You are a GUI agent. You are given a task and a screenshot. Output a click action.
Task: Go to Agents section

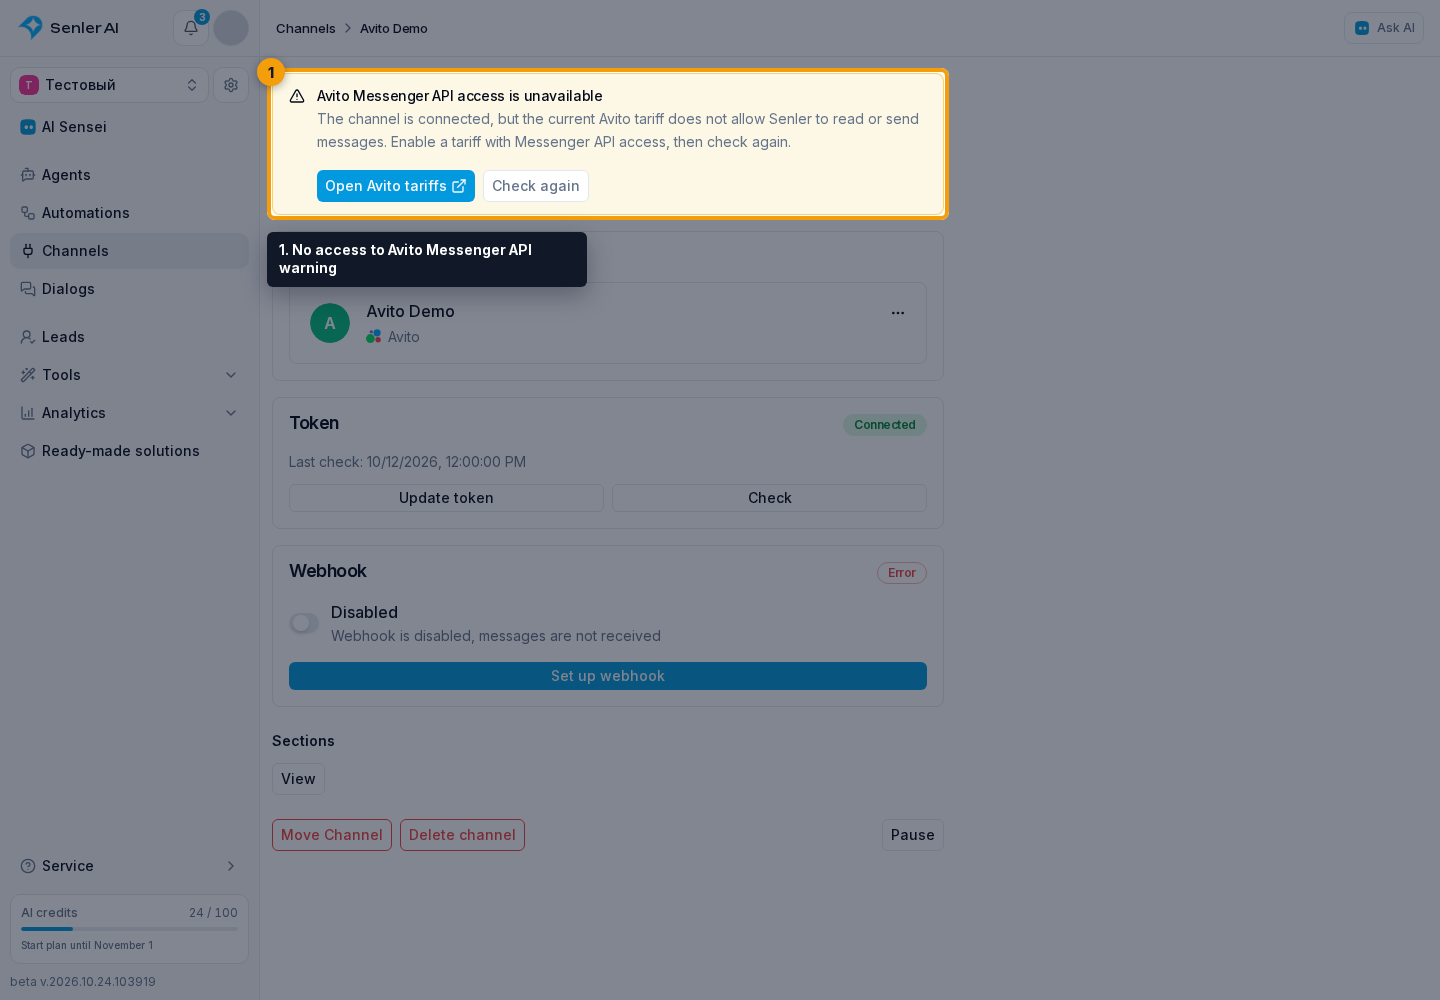[x=129, y=175]
